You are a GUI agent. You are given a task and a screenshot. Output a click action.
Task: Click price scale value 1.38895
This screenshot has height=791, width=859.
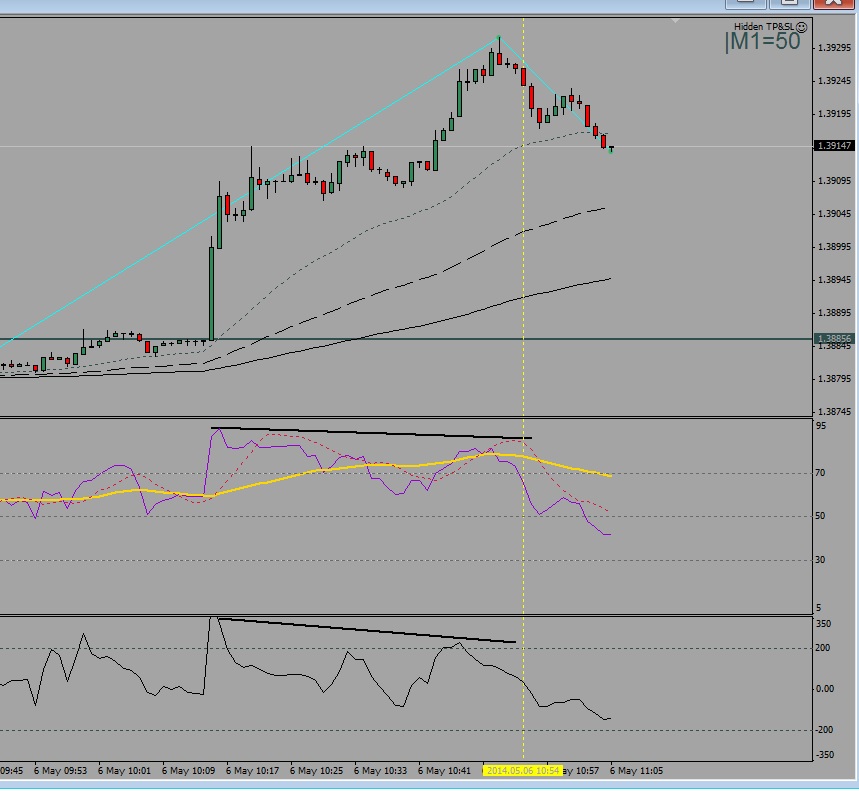coord(834,313)
